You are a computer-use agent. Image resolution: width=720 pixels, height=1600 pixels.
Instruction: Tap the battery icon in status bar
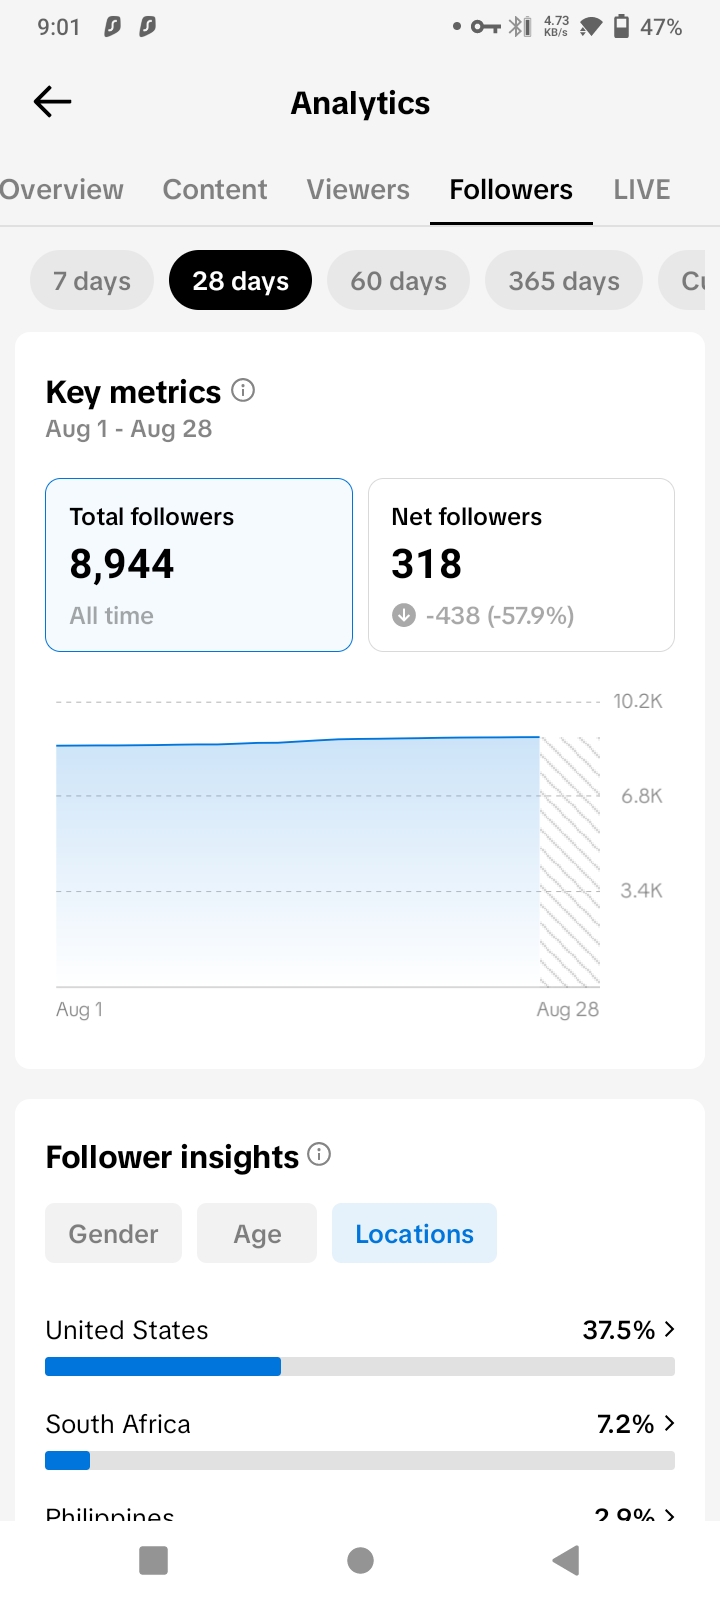tap(621, 26)
